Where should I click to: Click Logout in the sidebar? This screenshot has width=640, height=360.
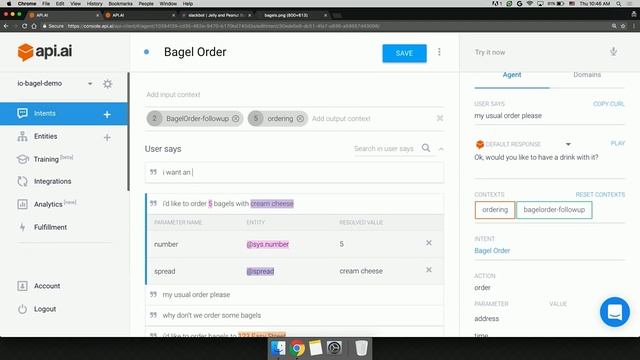click(45, 309)
